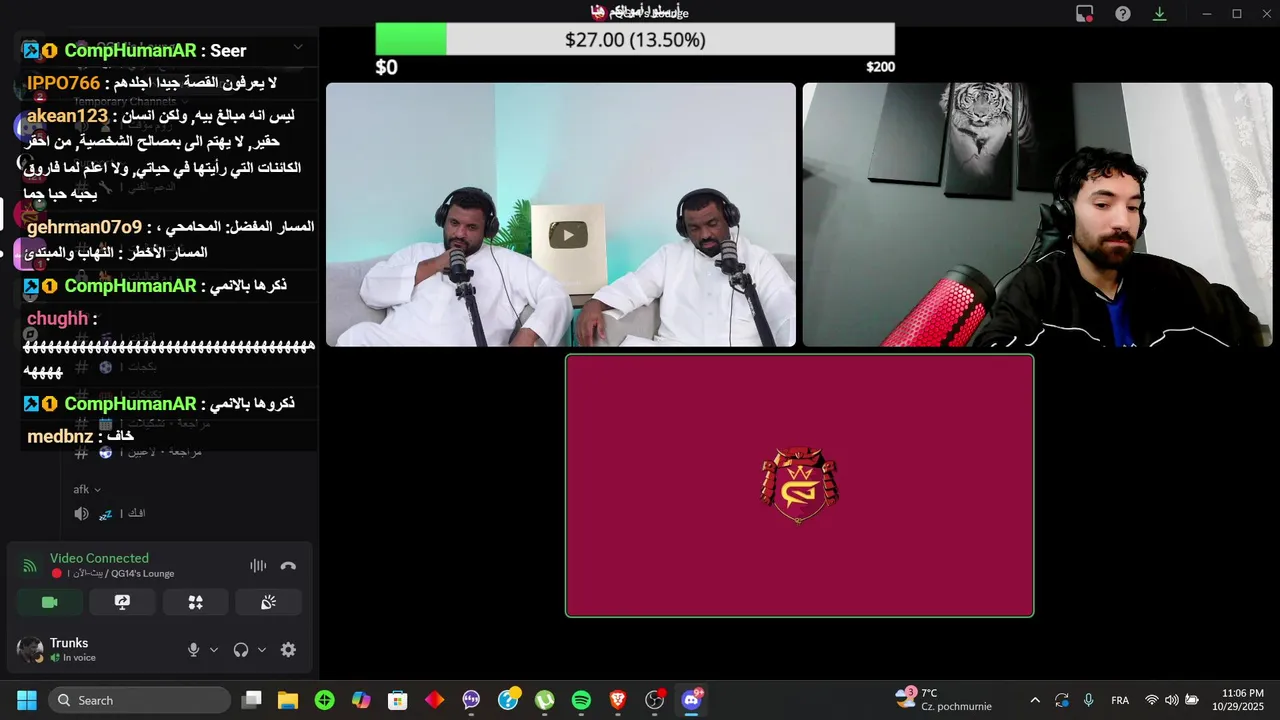Turn off the camera in Discord
Viewport: 1280px width, 720px height.
point(50,602)
